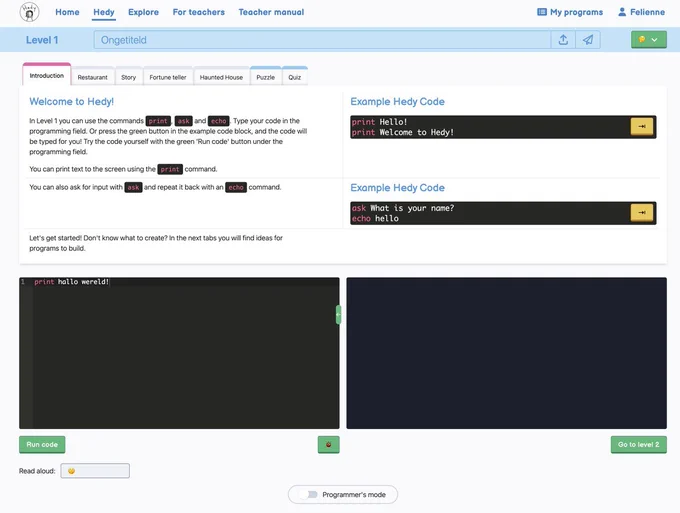
Task: Open the Read aloud voice selector
Action: pyautogui.click(x=95, y=471)
